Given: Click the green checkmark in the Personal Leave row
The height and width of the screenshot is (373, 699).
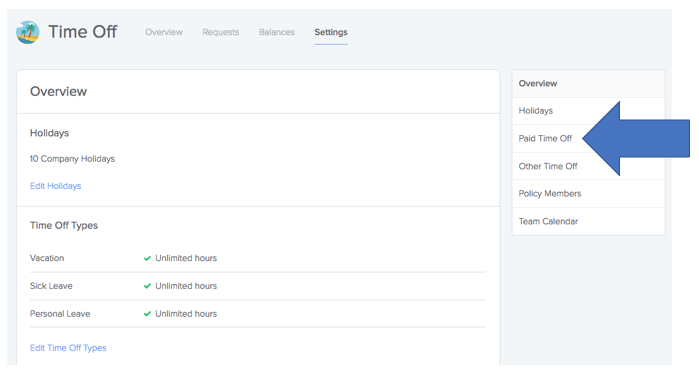Looking at the screenshot, I should pyautogui.click(x=147, y=314).
